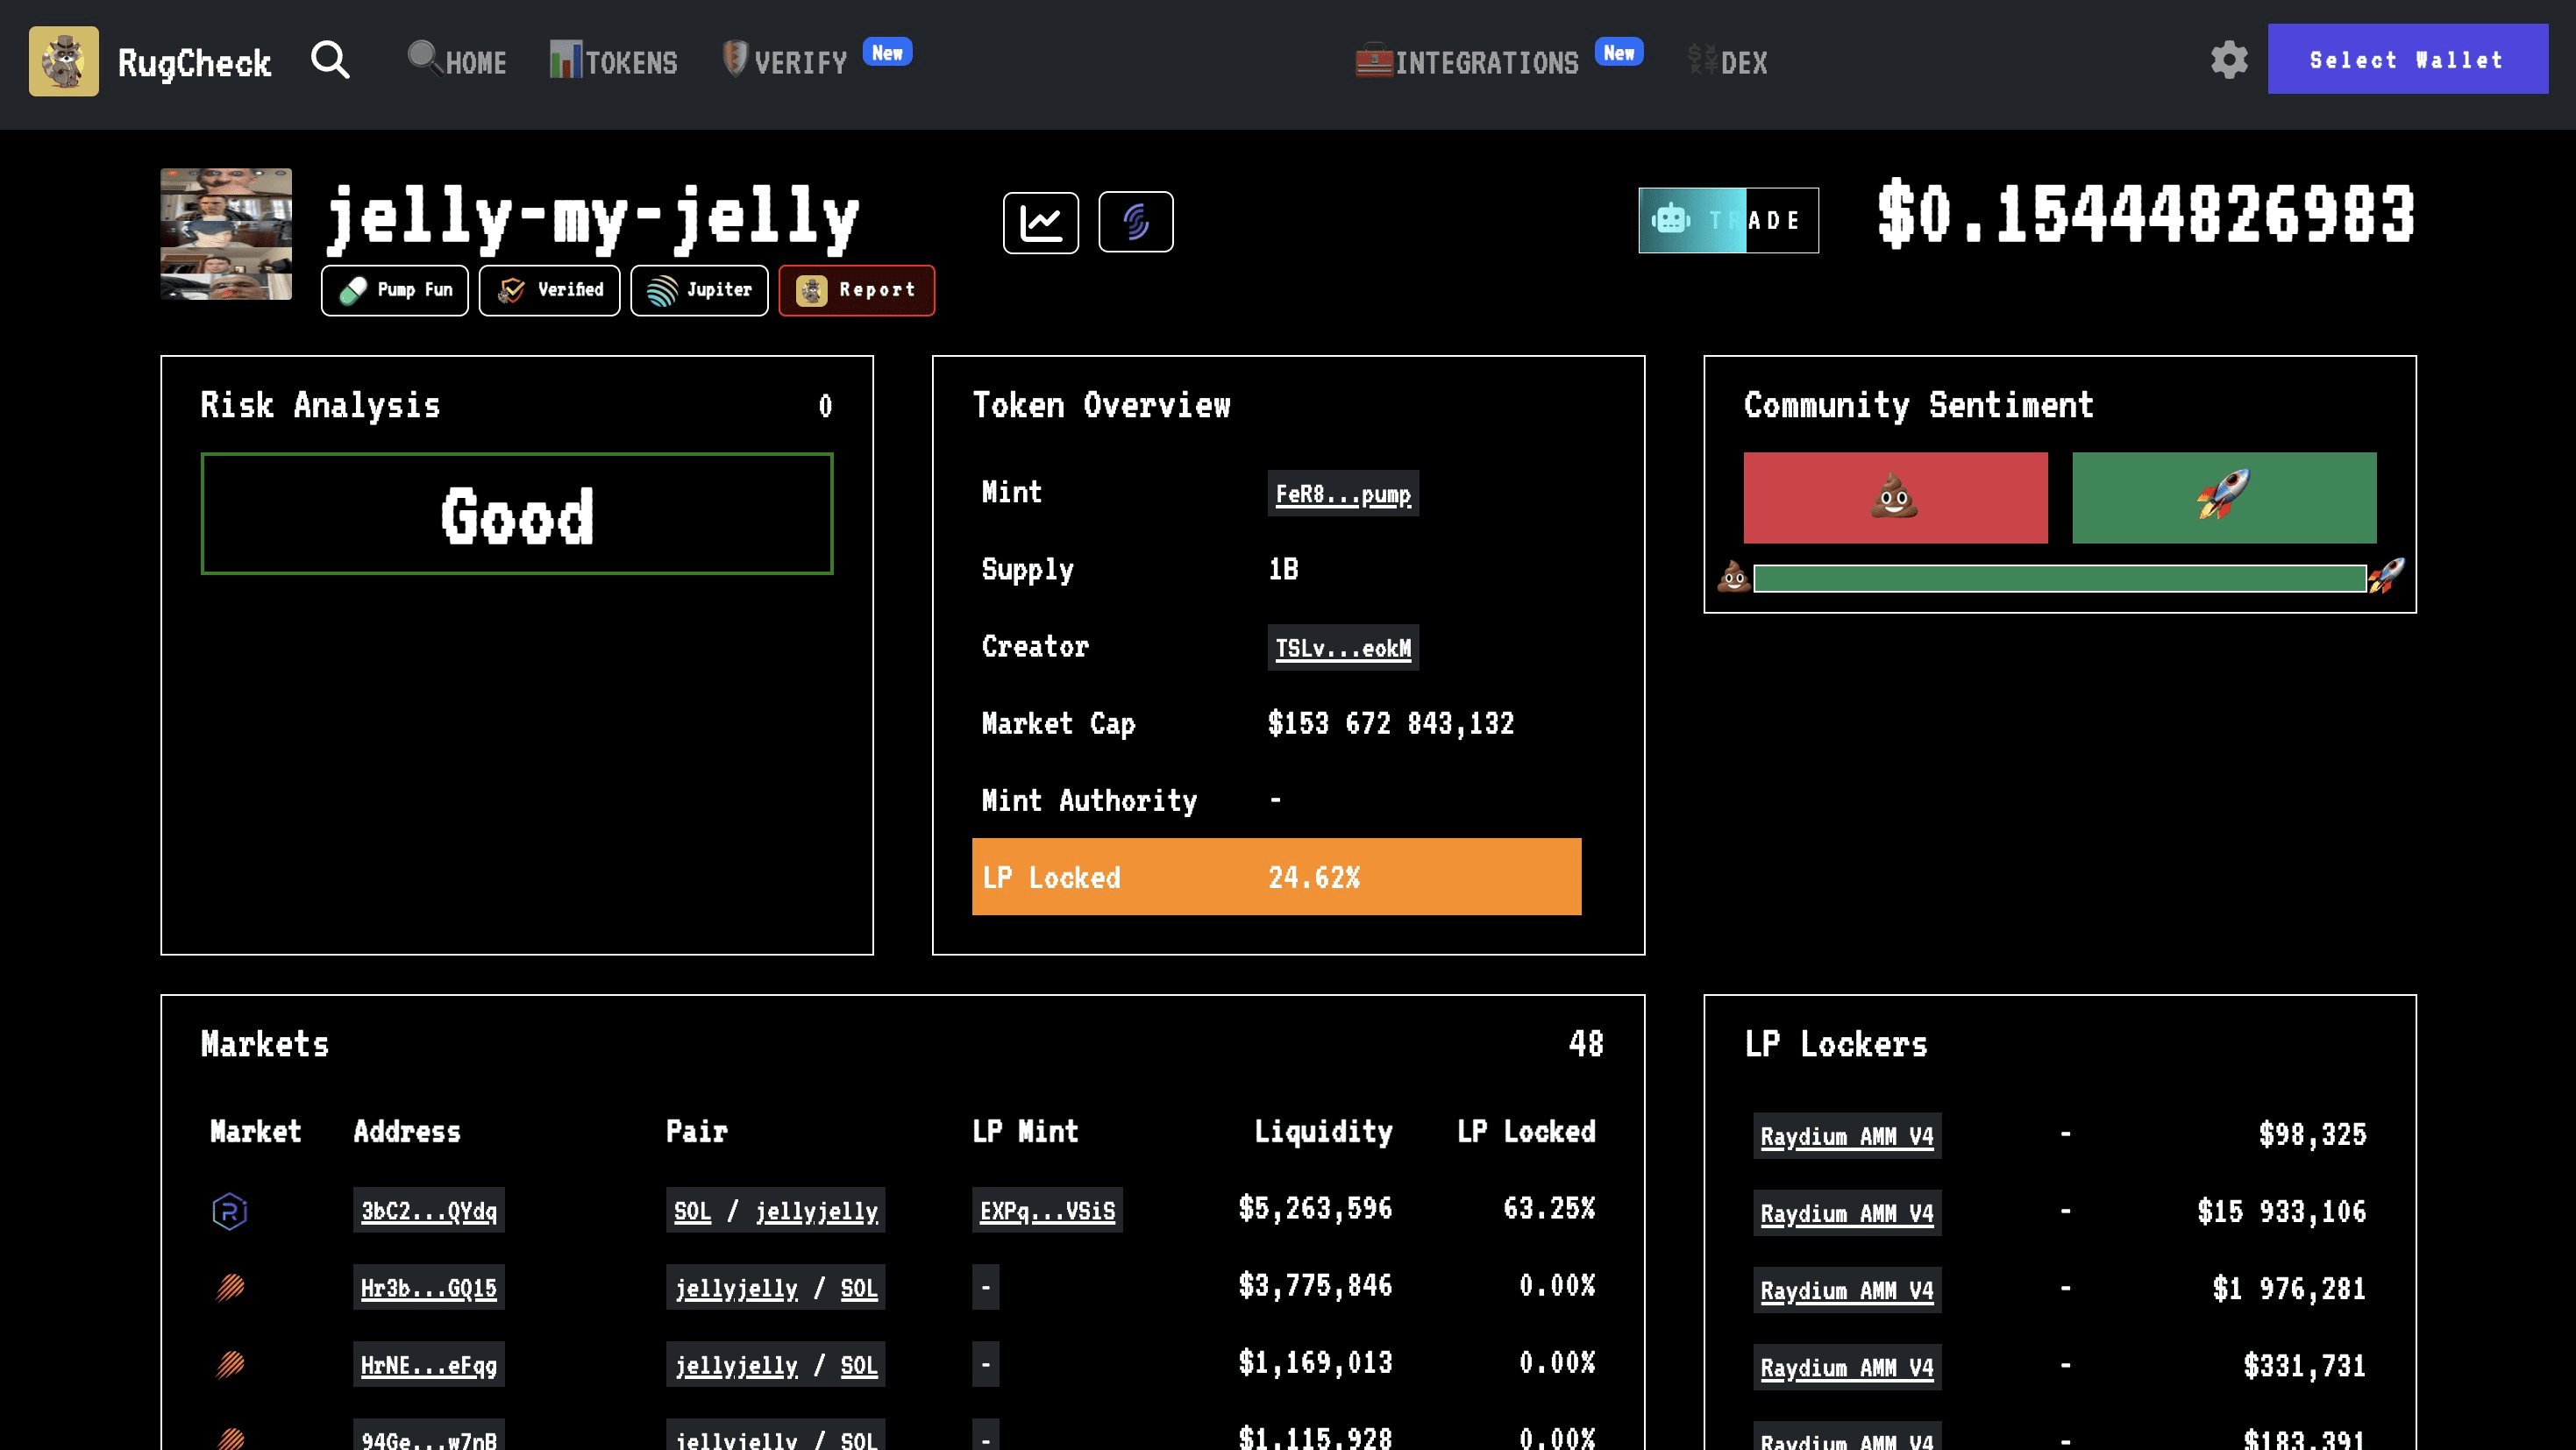The height and width of the screenshot is (1450, 2576).
Task: Open the TOKENS menu item
Action: point(614,62)
